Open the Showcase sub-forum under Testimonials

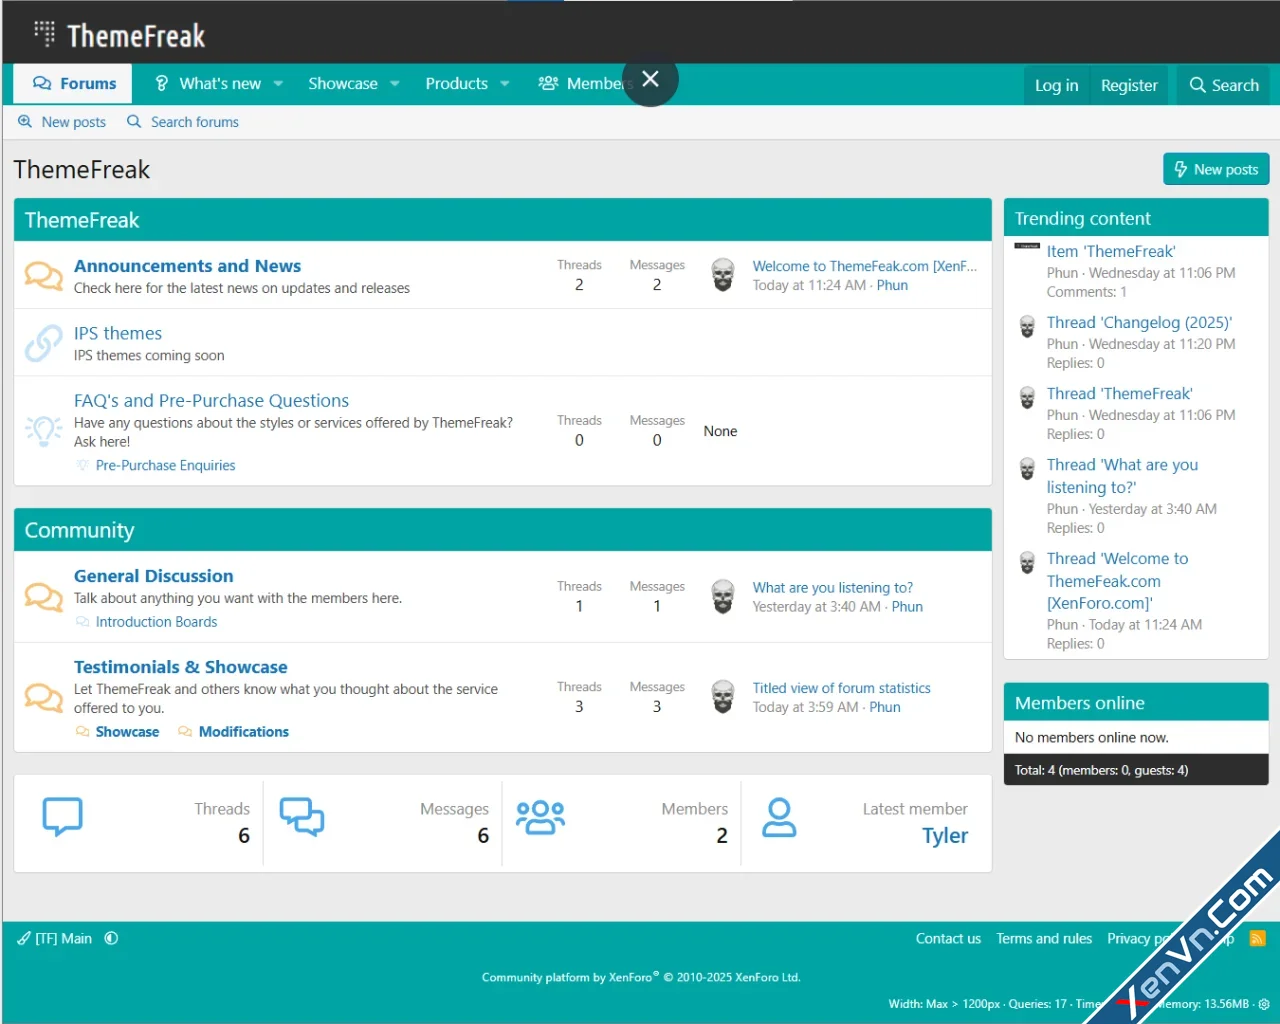point(127,732)
